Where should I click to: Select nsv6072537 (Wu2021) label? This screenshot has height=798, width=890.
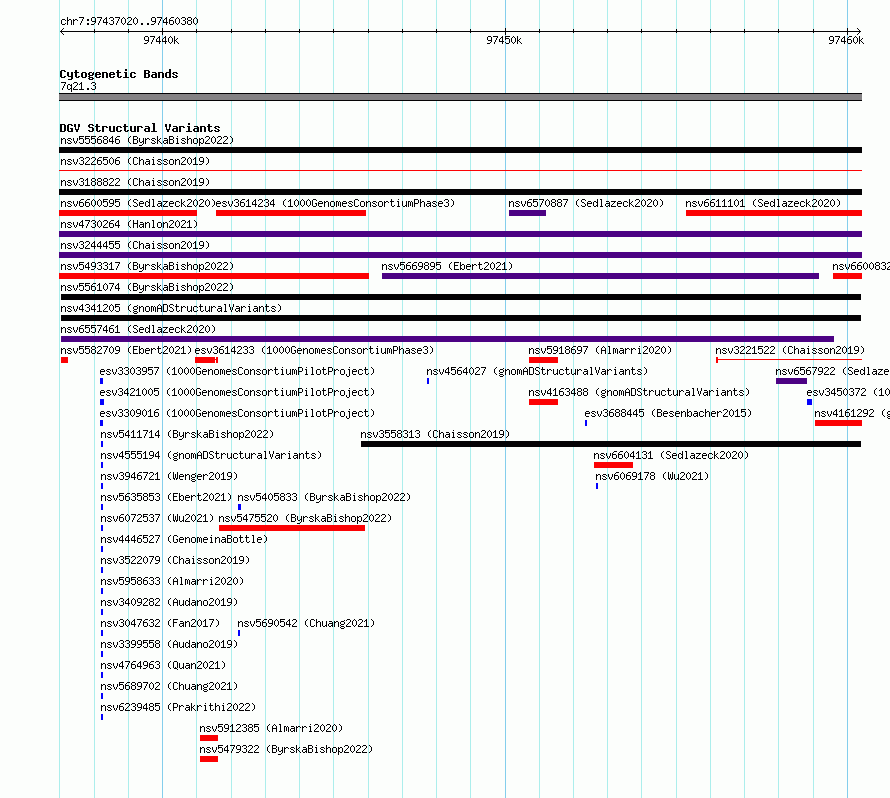point(157,518)
